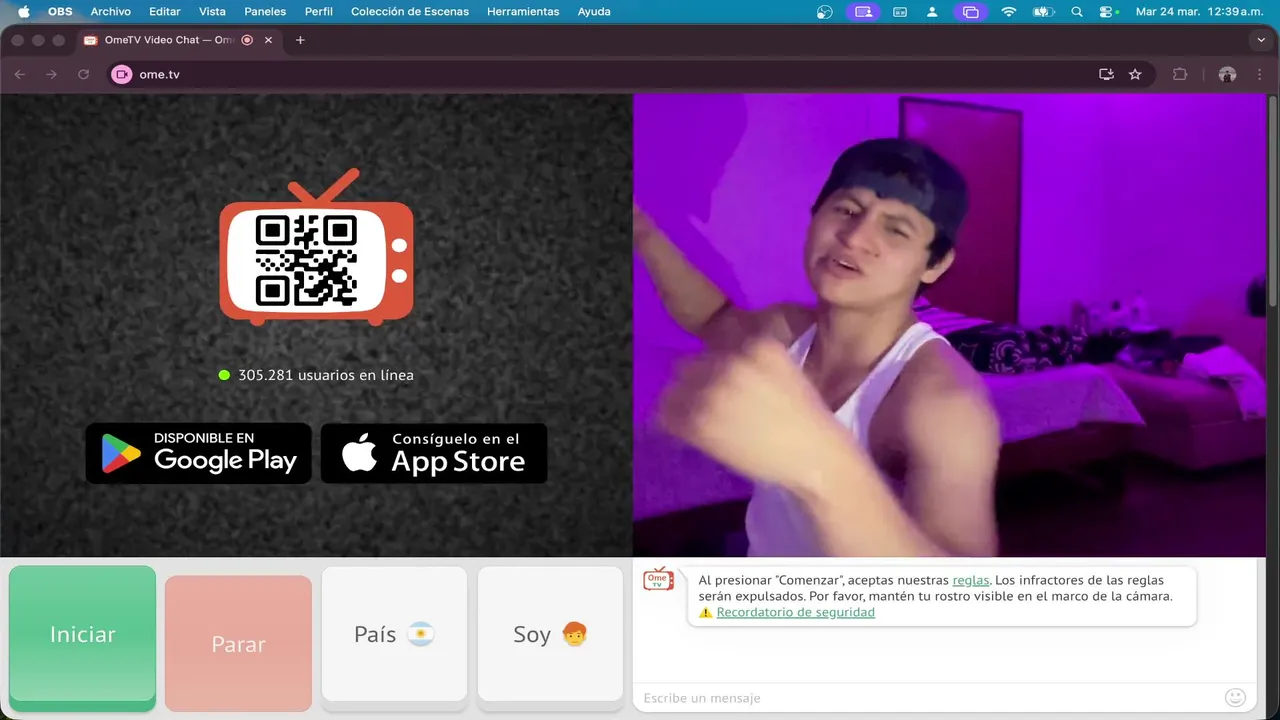
Task: Open the Archivo menu
Action: (x=110, y=12)
